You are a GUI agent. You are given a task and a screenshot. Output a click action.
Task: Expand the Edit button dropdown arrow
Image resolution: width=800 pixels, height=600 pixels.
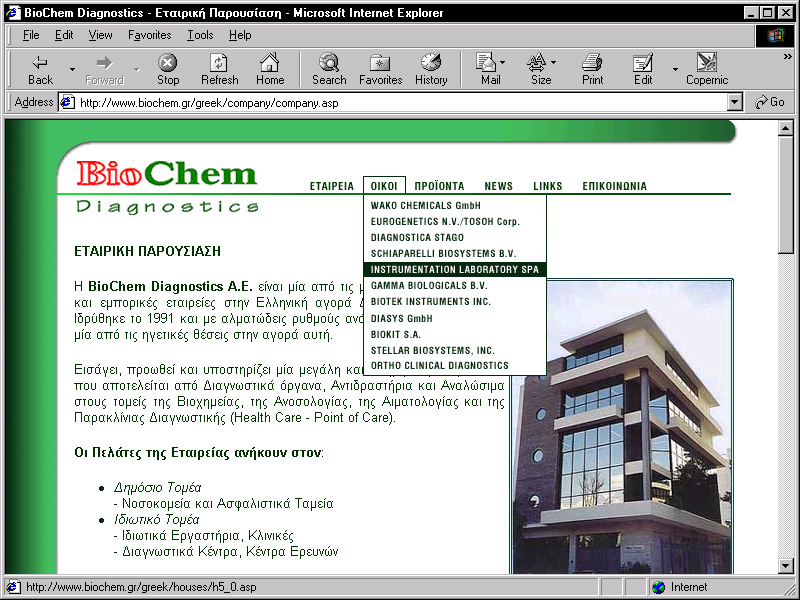[x=675, y=69]
